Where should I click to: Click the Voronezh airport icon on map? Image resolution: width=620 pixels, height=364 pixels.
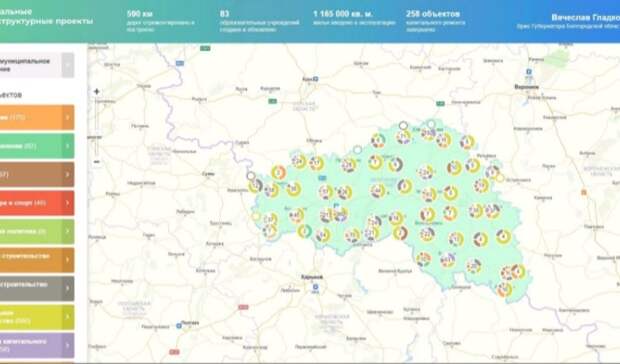coord(529,72)
